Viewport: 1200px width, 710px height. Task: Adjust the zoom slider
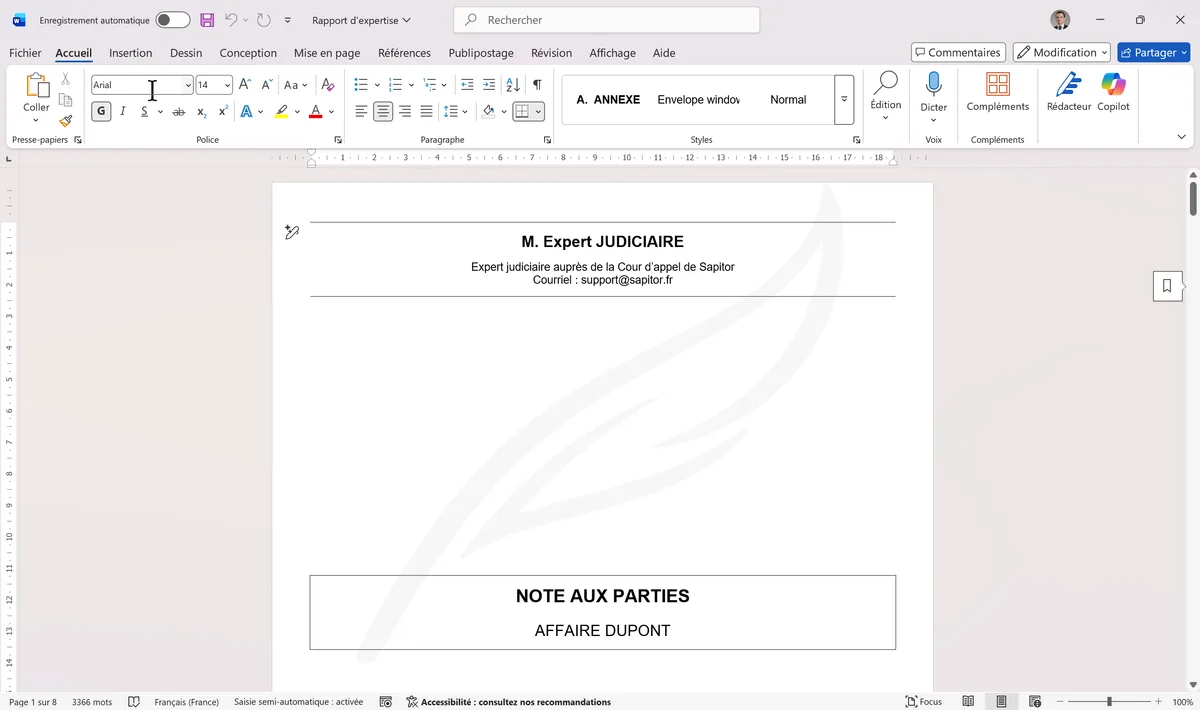point(1110,701)
